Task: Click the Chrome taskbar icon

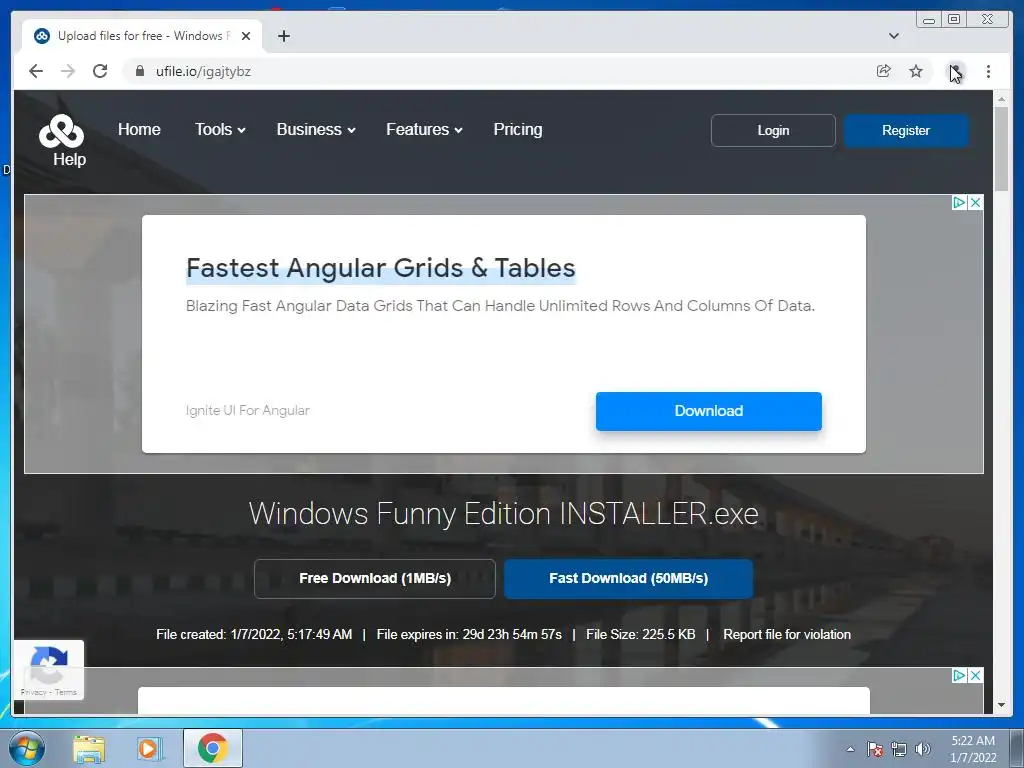Action: [213, 748]
